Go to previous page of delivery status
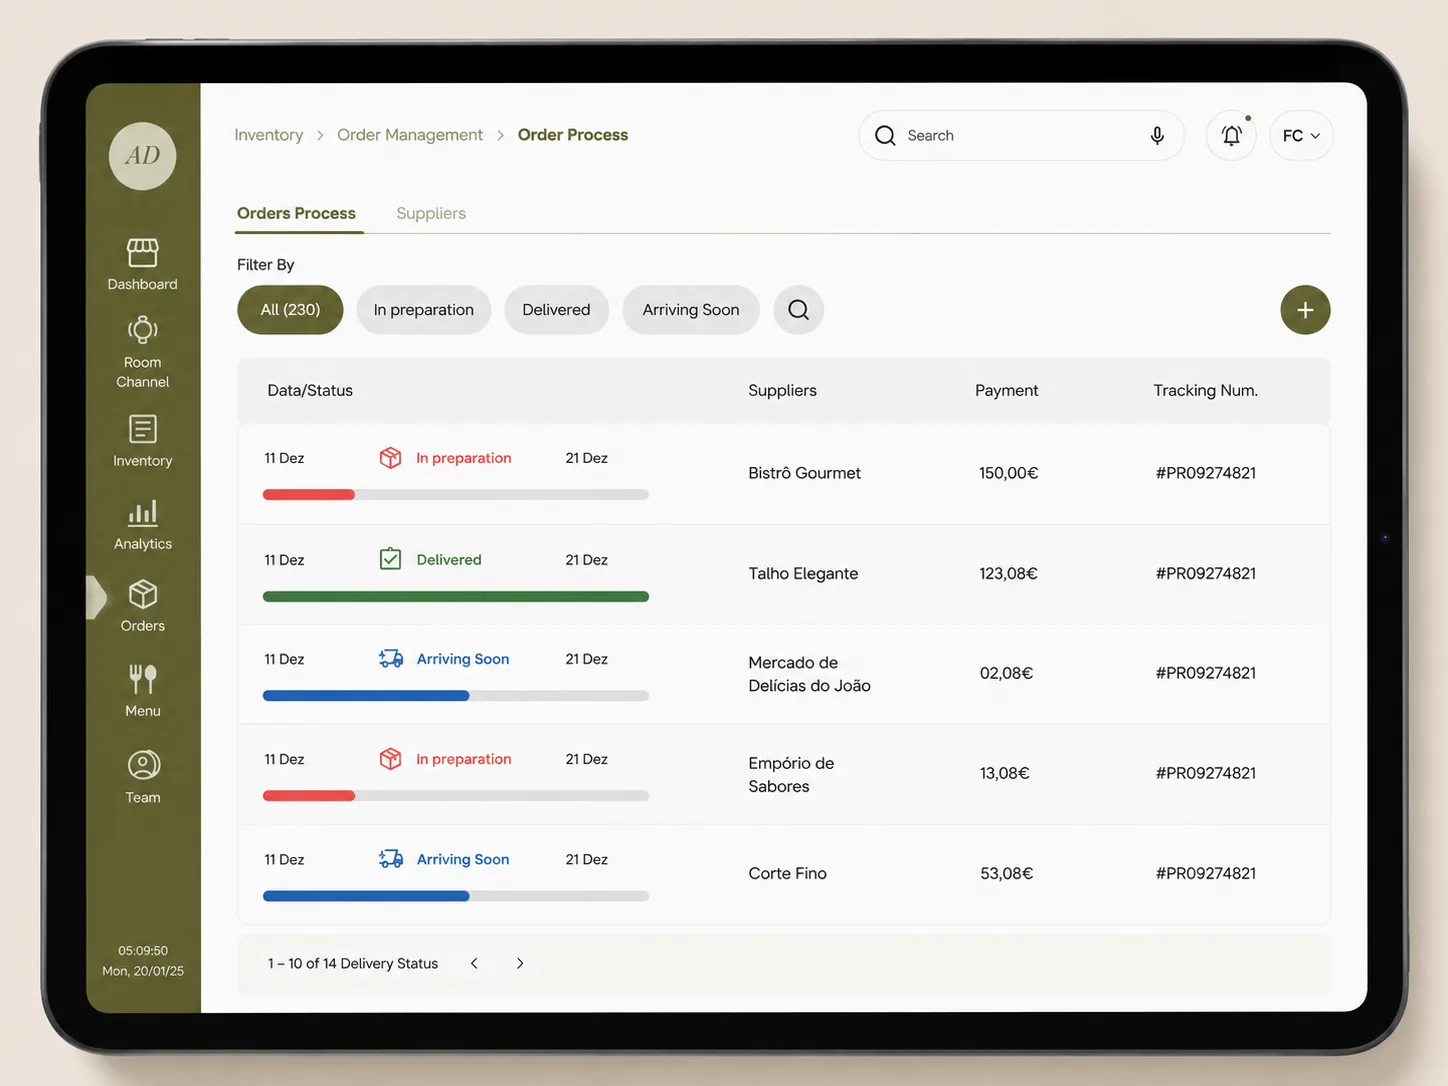This screenshot has height=1086, width=1448. click(x=474, y=963)
